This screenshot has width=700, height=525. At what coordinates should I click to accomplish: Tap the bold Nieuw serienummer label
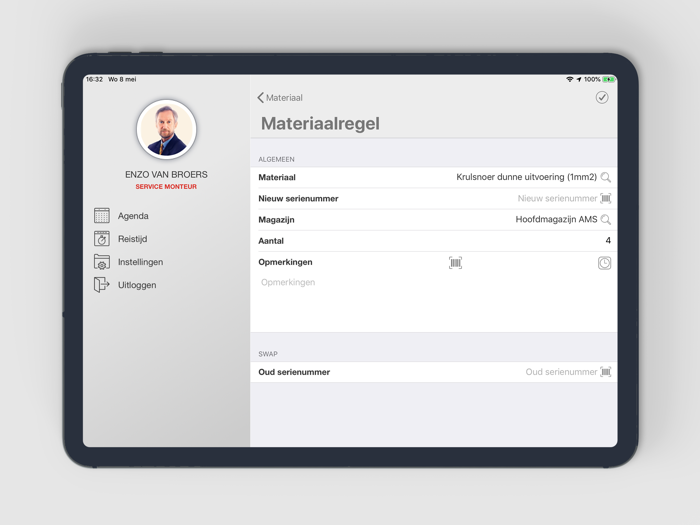(298, 199)
